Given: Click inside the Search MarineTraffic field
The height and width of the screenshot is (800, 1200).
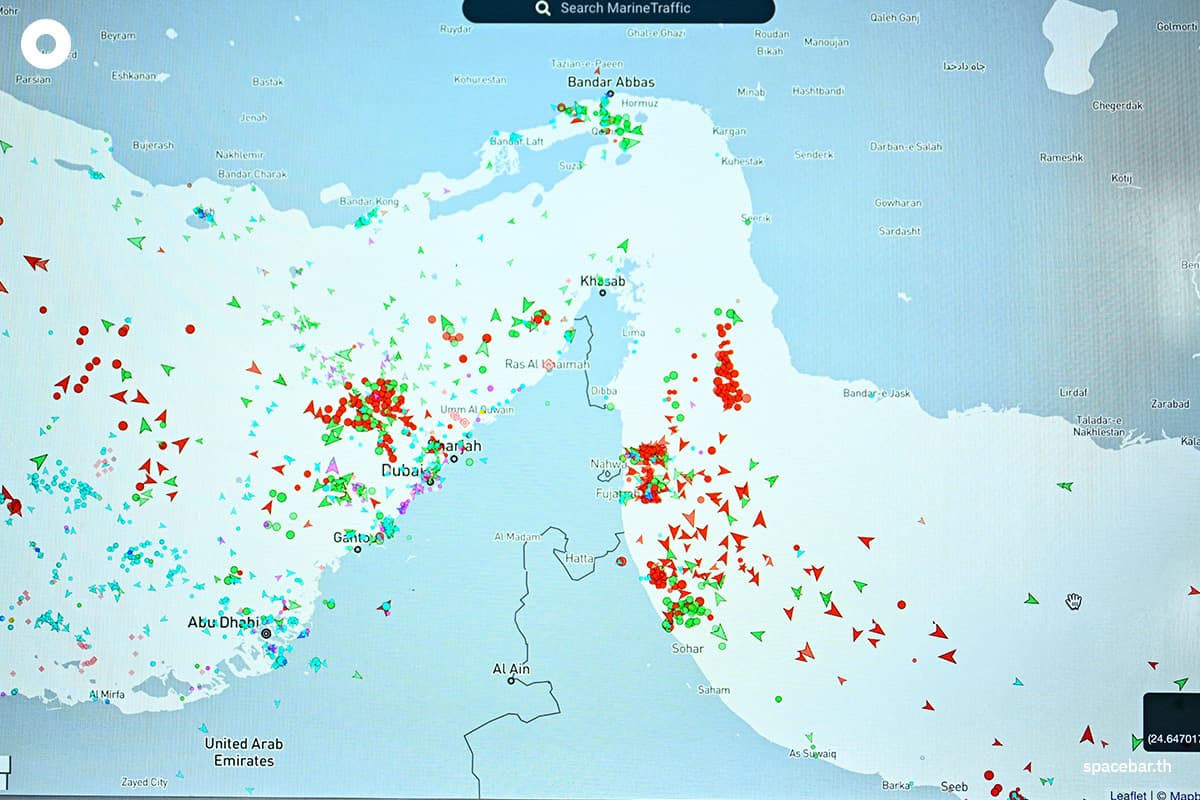Looking at the screenshot, I should 620,8.
